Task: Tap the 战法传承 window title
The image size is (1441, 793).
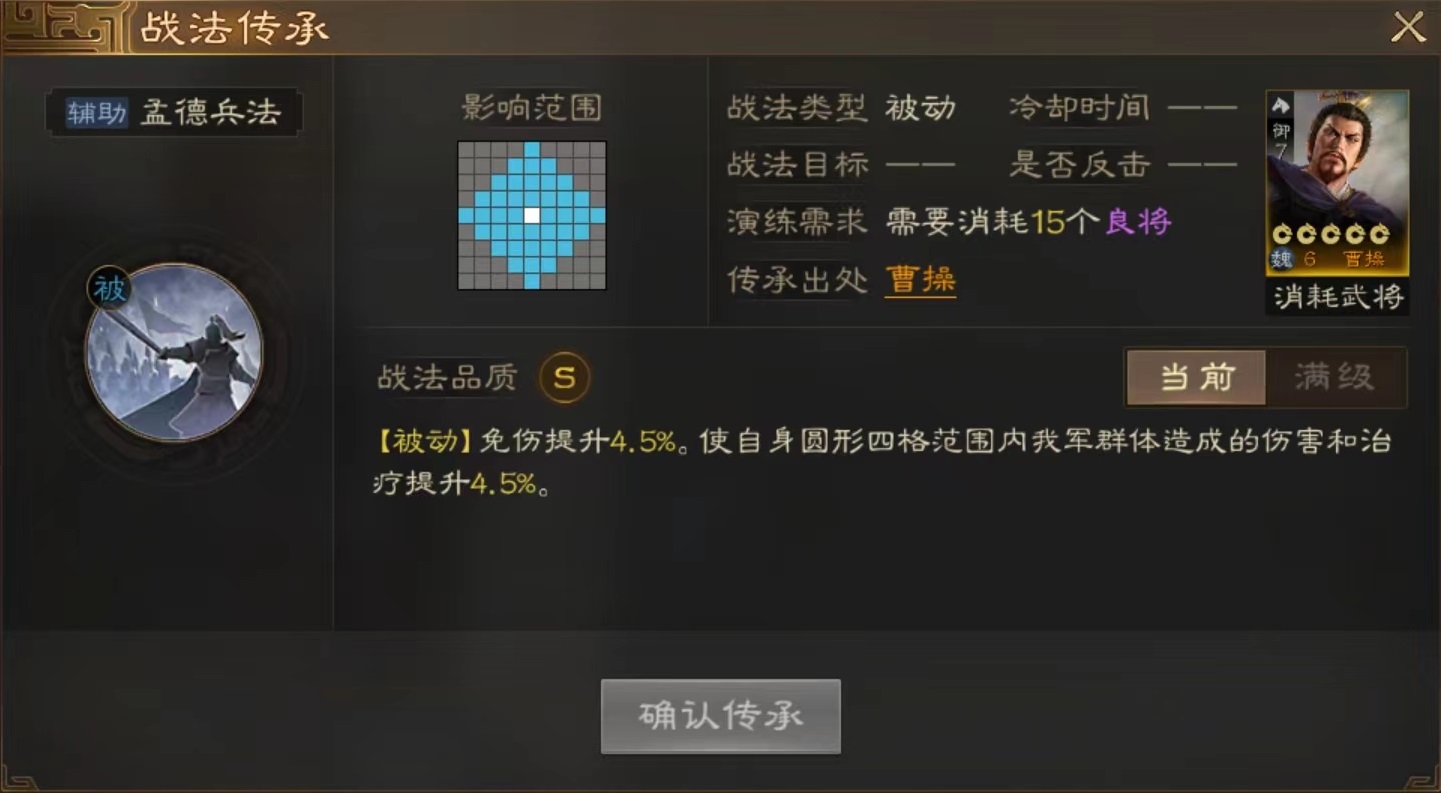Action: 234,29
